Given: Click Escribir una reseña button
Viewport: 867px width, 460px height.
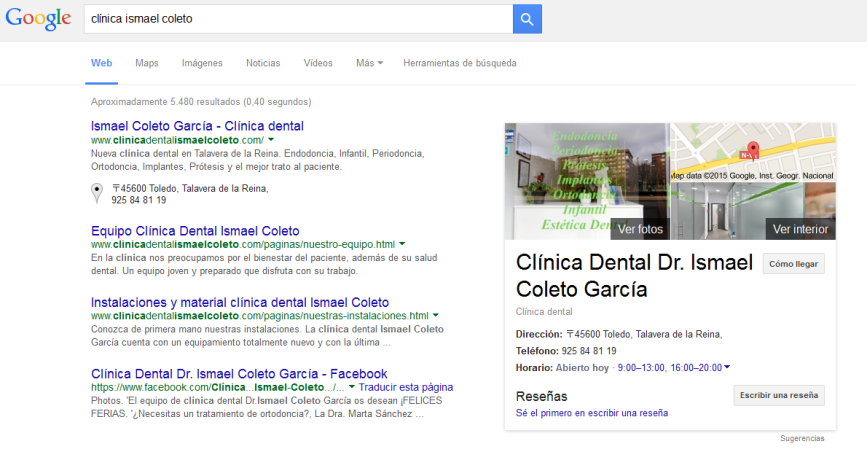Looking at the screenshot, I should click(779, 395).
